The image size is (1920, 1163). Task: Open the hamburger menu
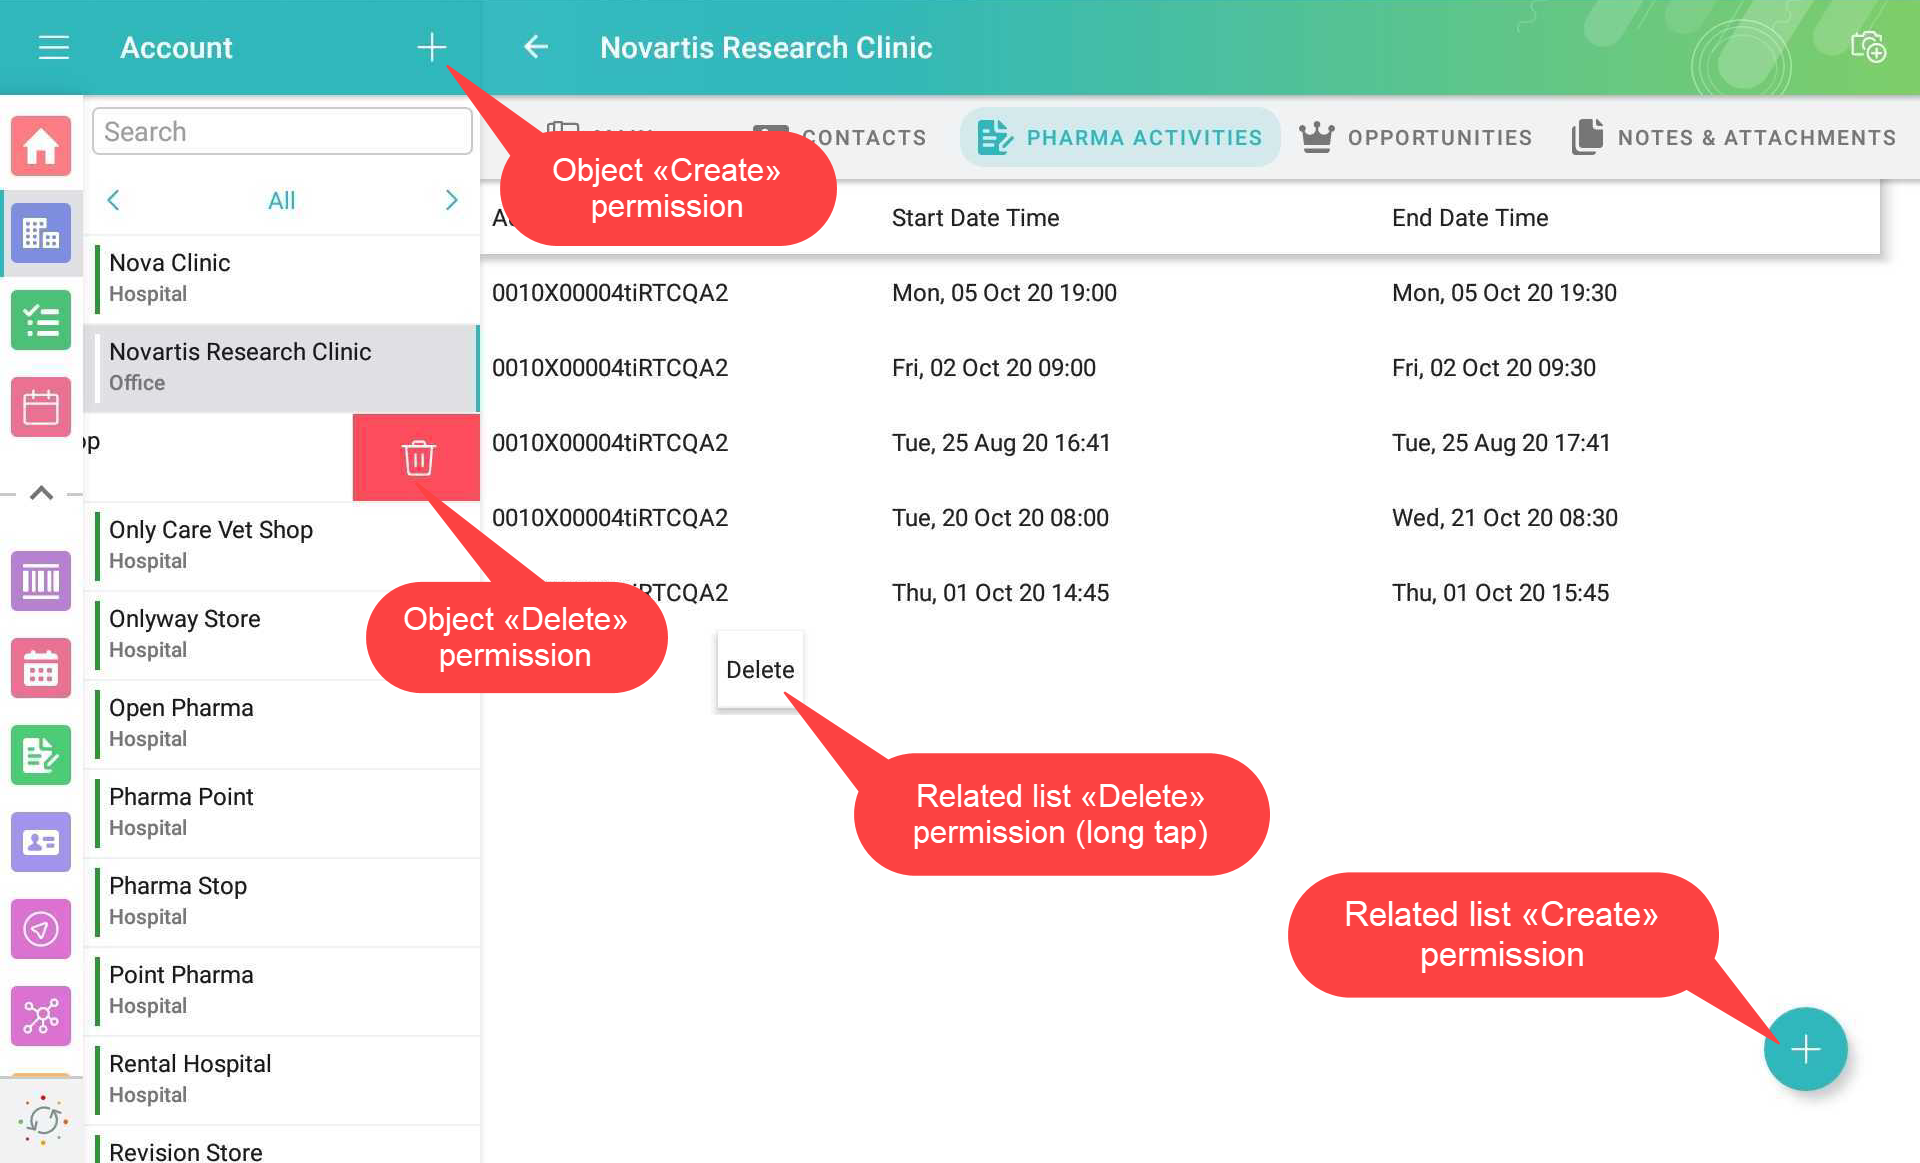pyautogui.click(x=53, y=47)
